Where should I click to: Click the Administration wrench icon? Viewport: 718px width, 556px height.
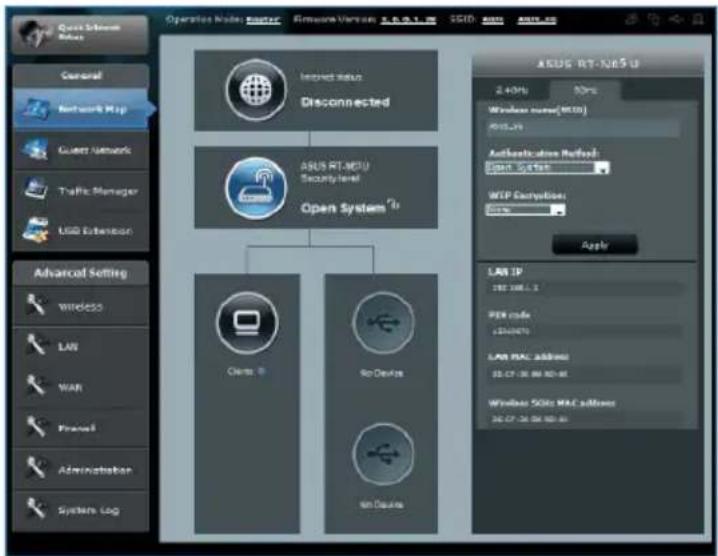[36, 468]
